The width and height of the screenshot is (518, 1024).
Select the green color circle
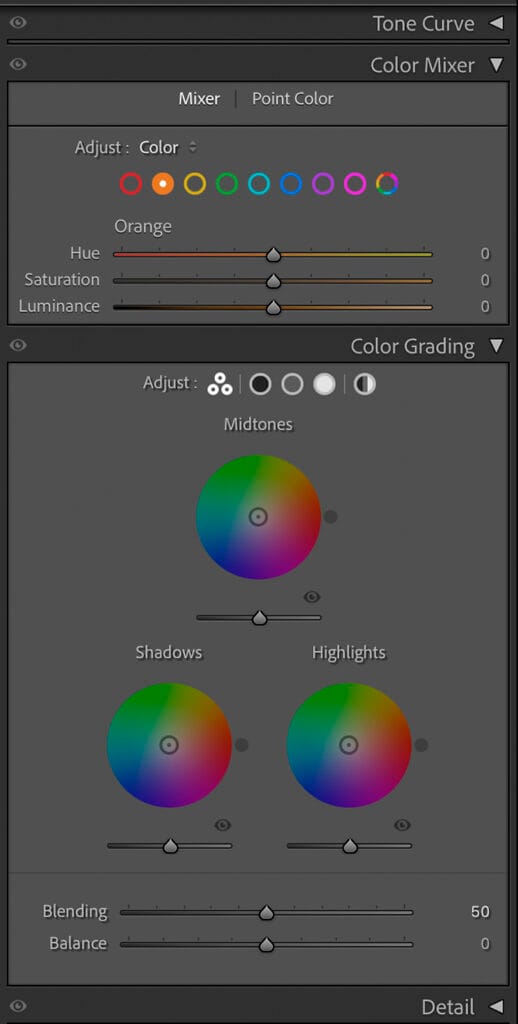tap(227, 184)
